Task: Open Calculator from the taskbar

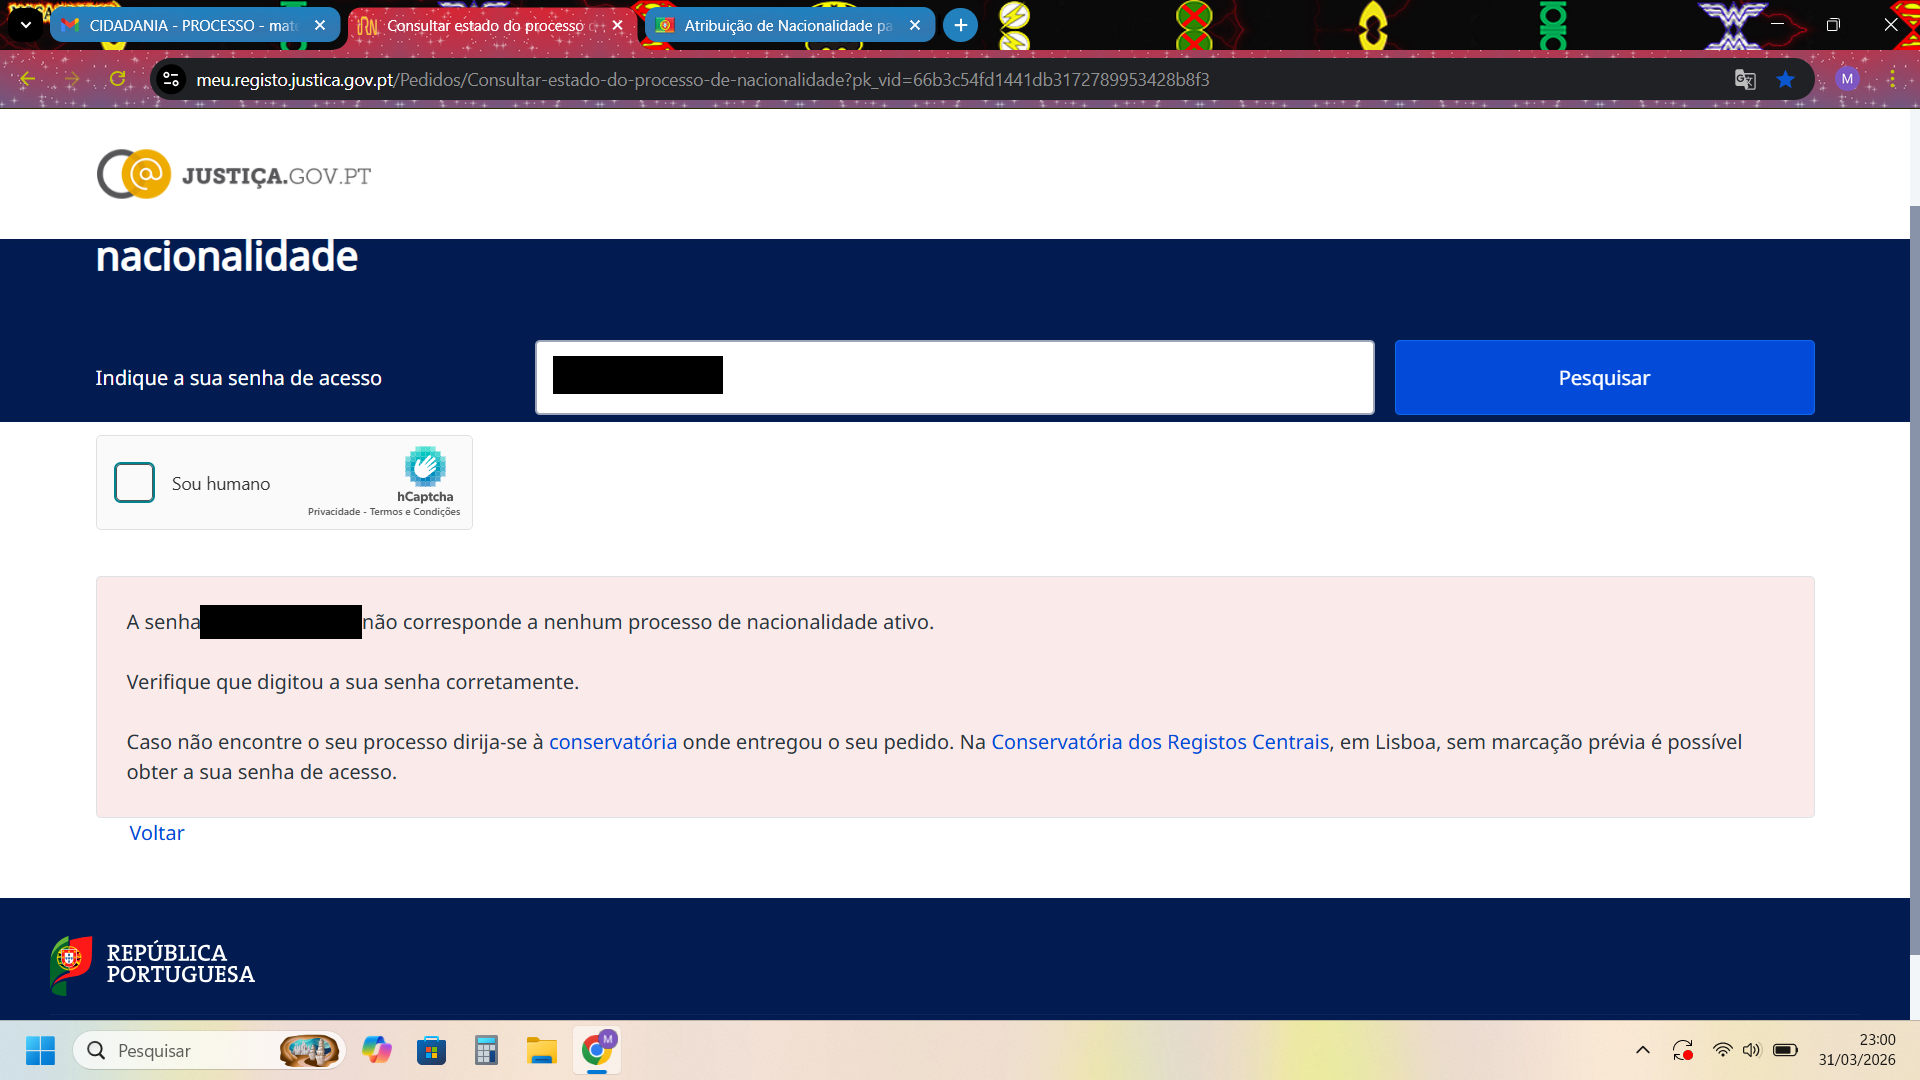Action: [486, 1050]
